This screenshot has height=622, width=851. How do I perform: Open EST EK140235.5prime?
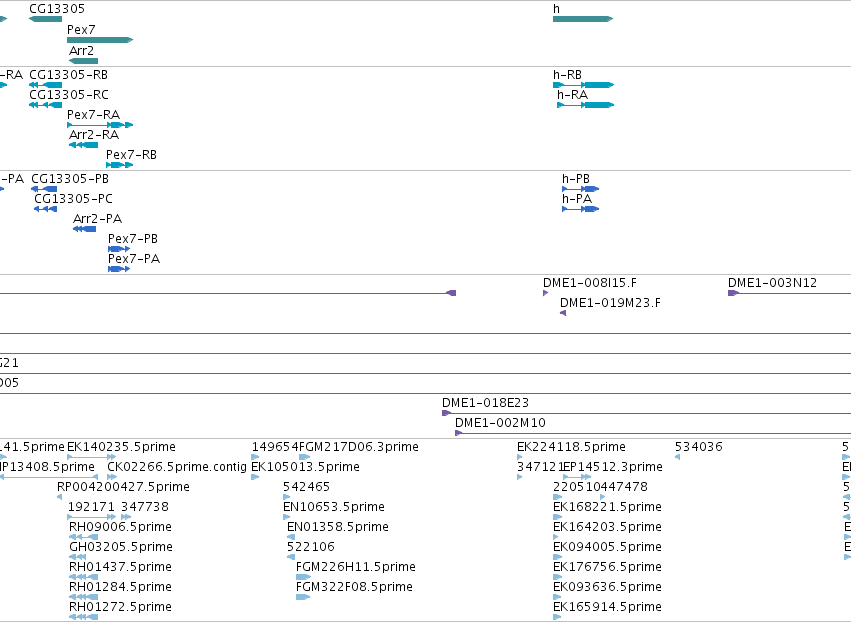tap(92, 457)
